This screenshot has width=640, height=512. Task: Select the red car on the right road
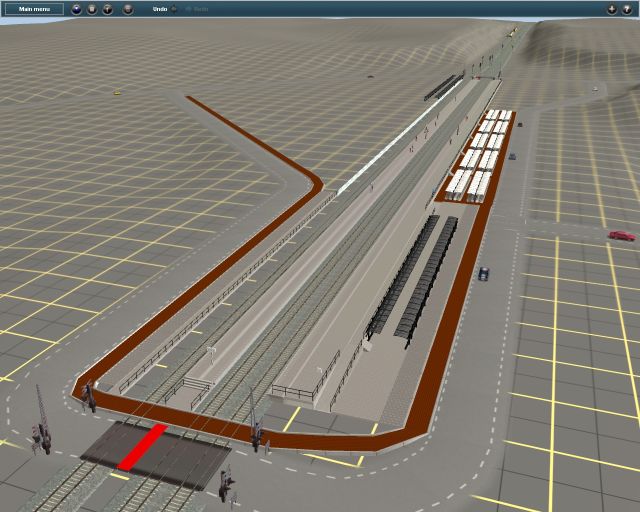(621, 236)
